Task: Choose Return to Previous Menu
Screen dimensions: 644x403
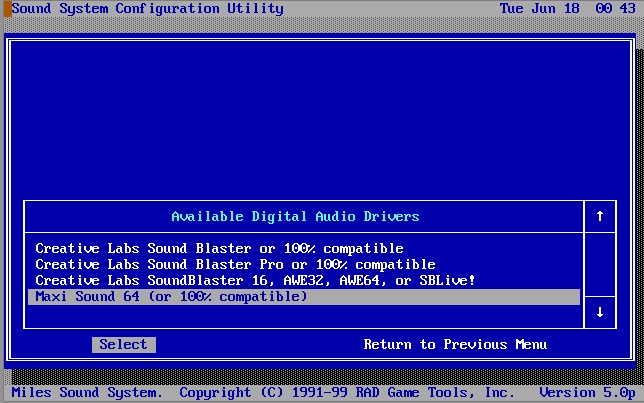Action: point(455,345)
